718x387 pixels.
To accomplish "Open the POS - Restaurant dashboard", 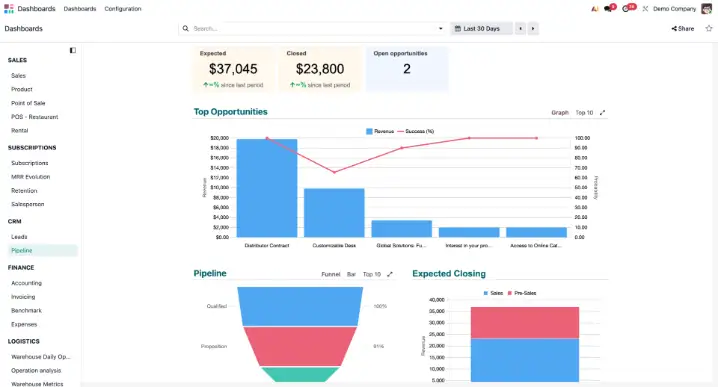I will pyautogui.click(x=35, y=117).
